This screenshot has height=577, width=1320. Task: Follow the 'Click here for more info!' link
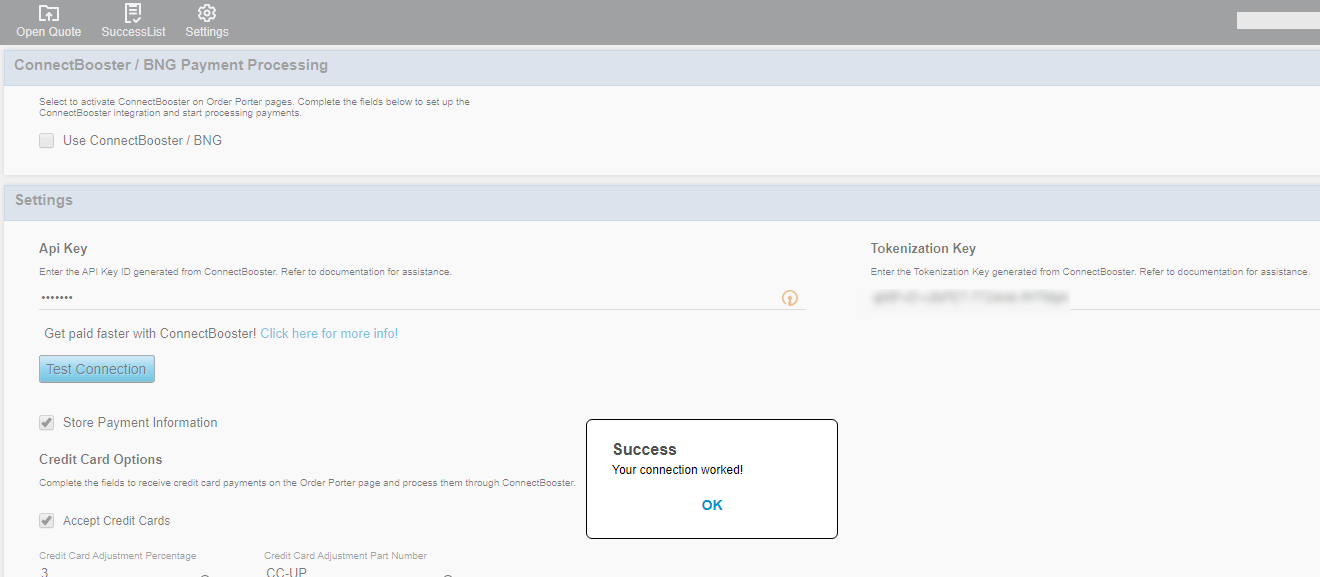tap(329, 333)
